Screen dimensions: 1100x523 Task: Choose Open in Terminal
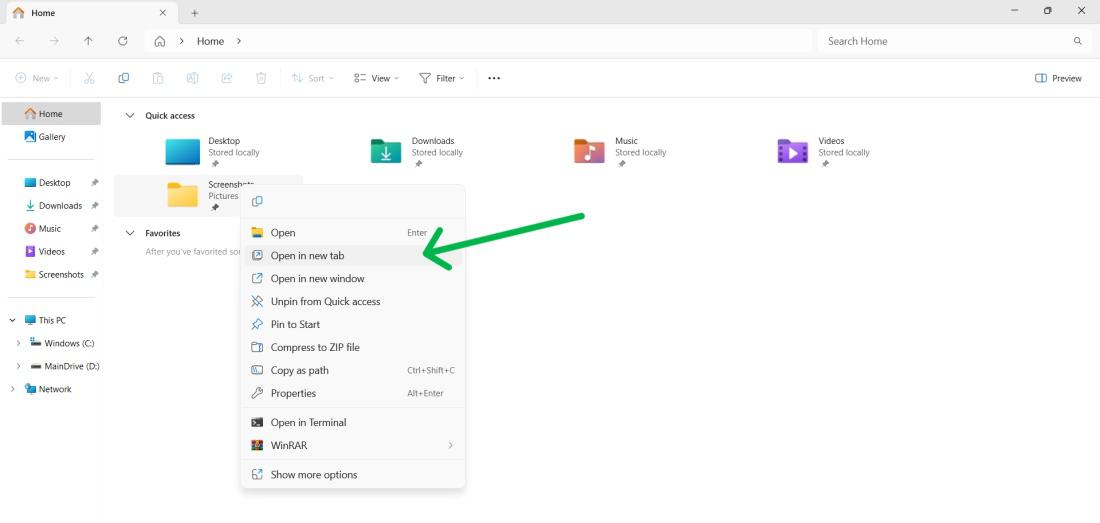[353, 423]
